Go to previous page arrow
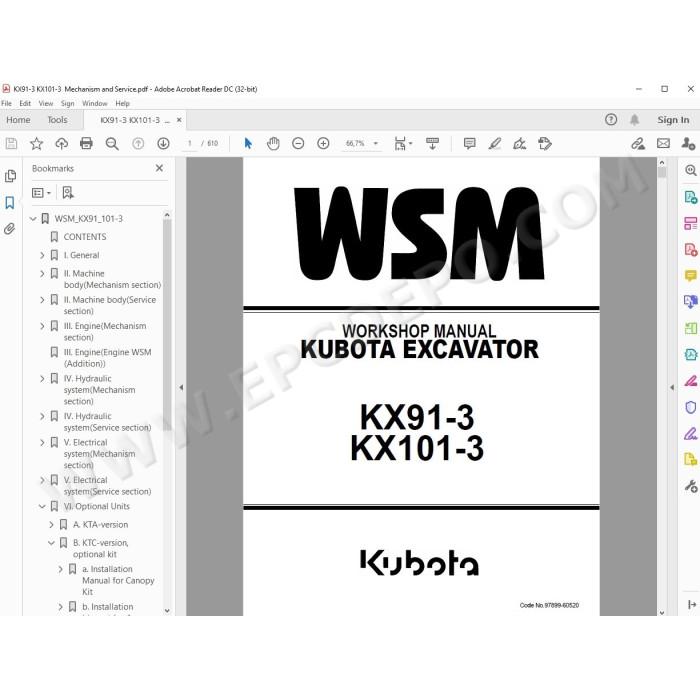Viewport: 700px width, 700px height. (x=138, y=143)
